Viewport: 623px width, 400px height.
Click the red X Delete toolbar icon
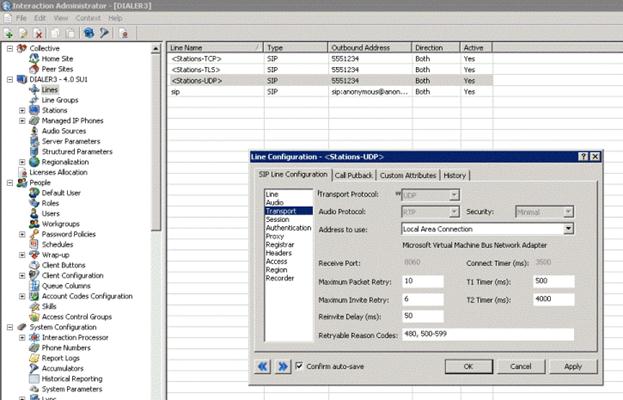38,32
